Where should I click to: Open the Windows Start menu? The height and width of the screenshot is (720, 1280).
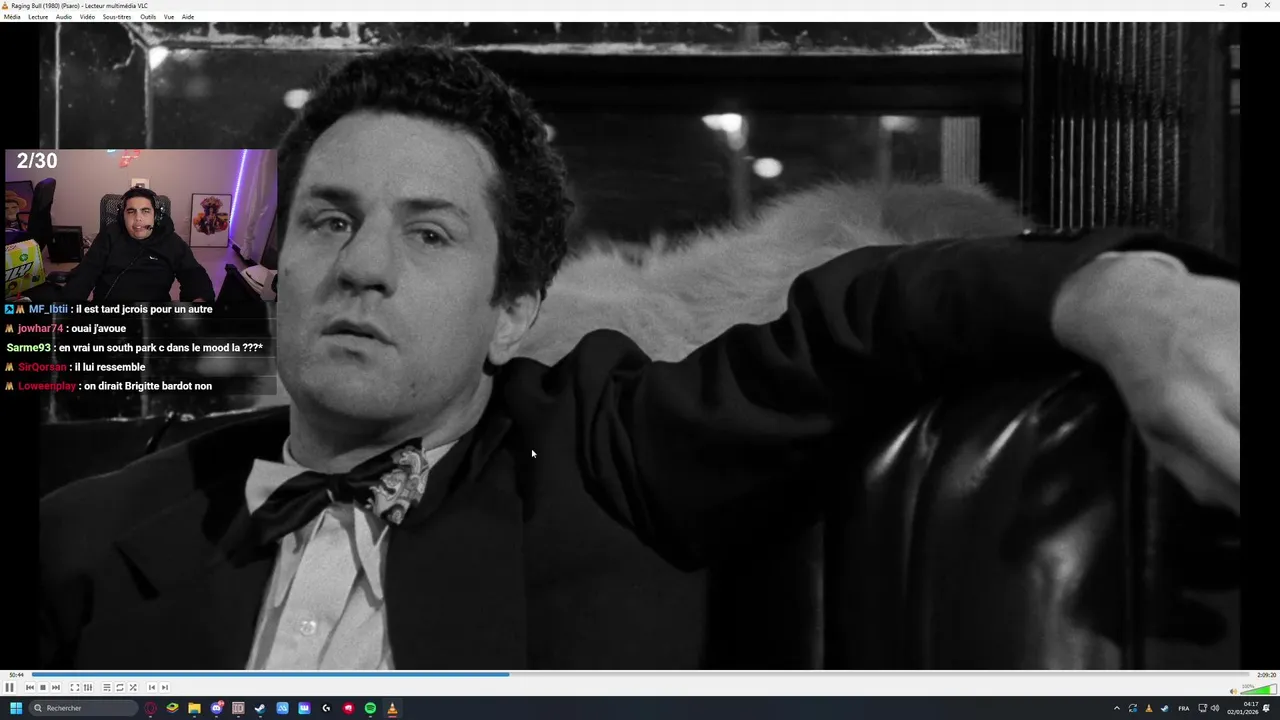(16, 708)
